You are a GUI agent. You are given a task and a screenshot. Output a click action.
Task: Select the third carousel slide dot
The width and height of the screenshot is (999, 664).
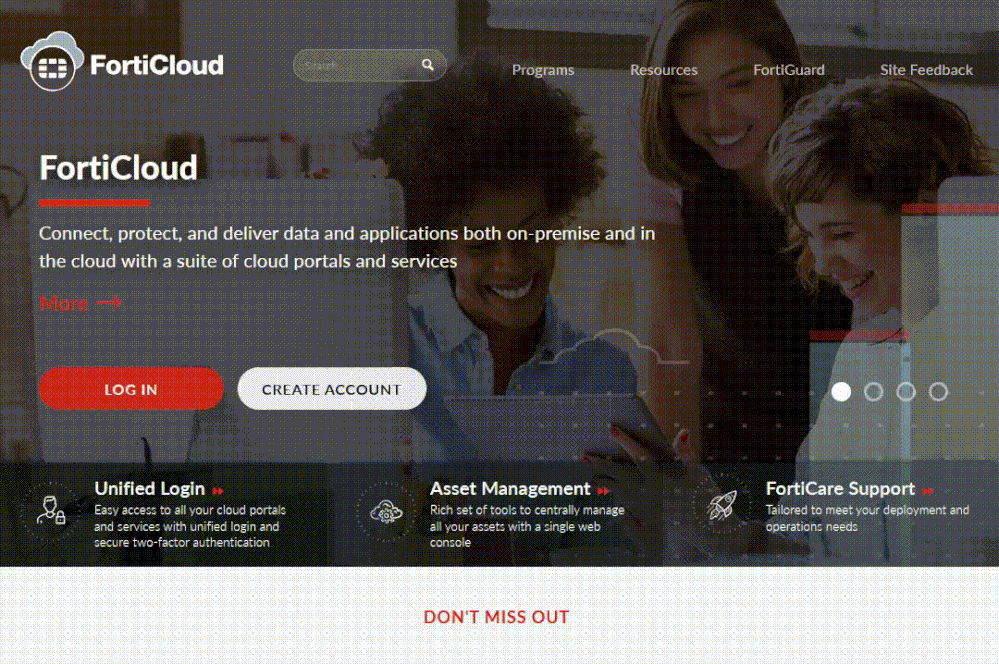point(906,391)
